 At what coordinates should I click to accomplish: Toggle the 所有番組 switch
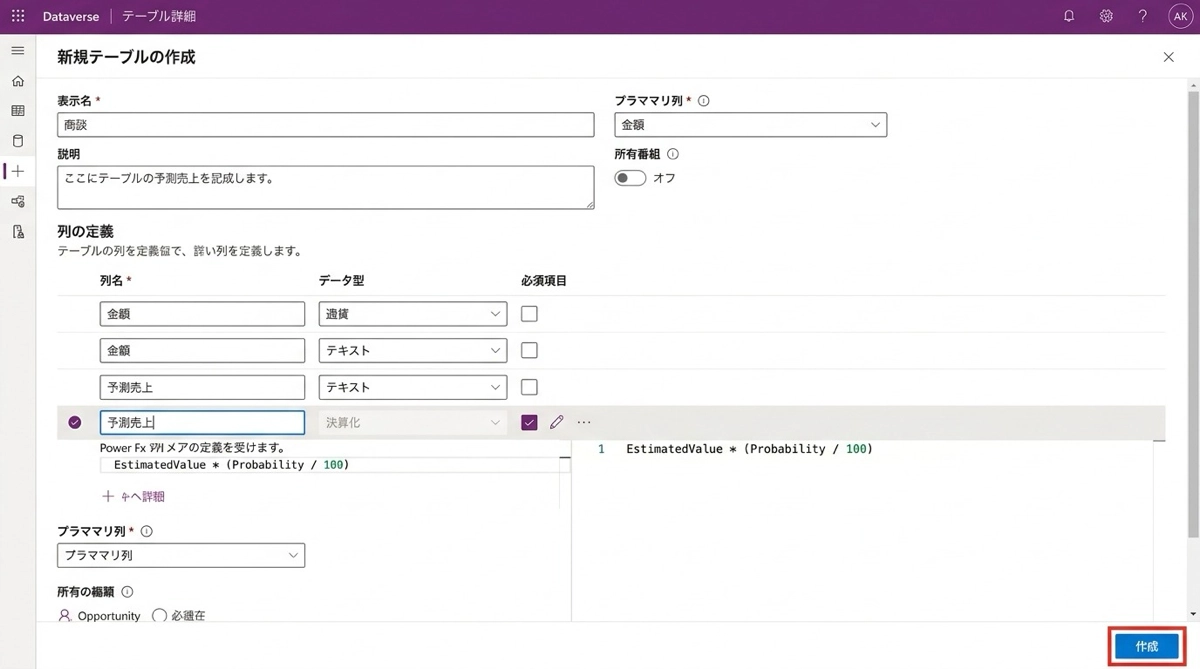click(x=630, y=178)
